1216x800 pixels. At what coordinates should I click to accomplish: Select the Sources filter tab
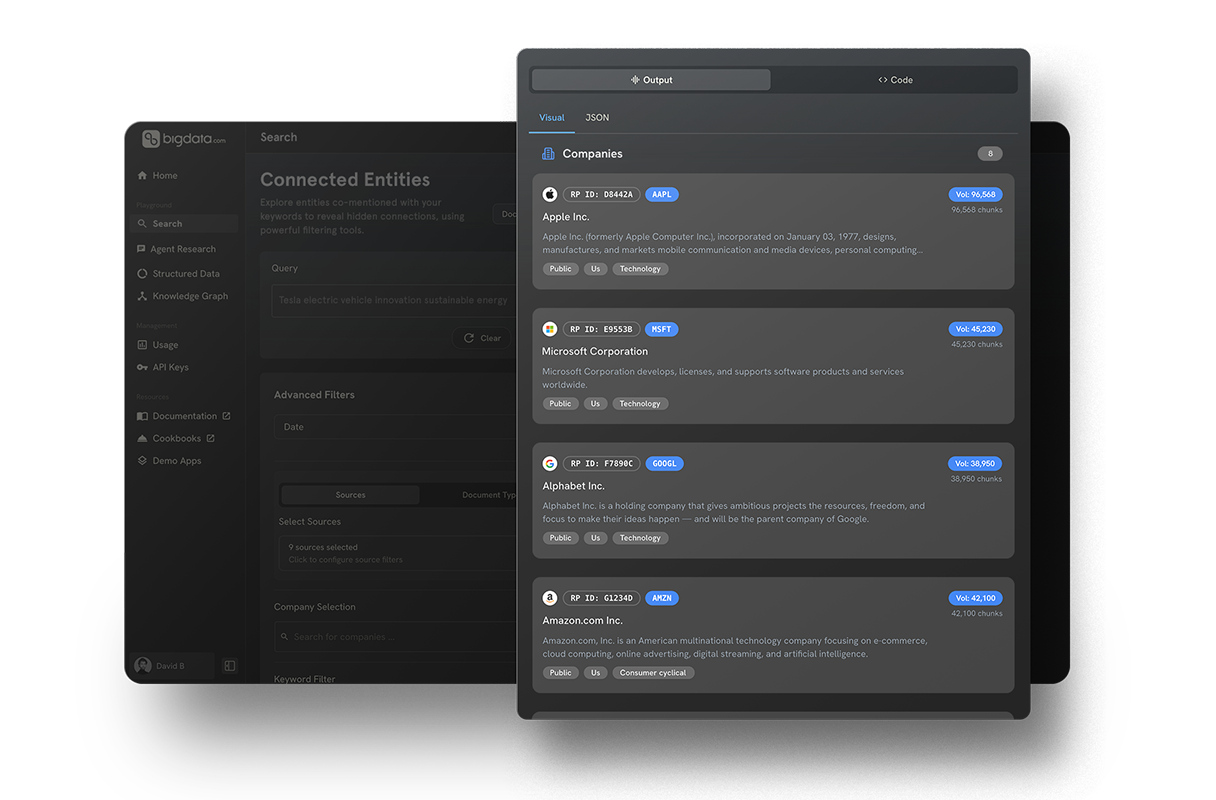[x=350, y=495]
